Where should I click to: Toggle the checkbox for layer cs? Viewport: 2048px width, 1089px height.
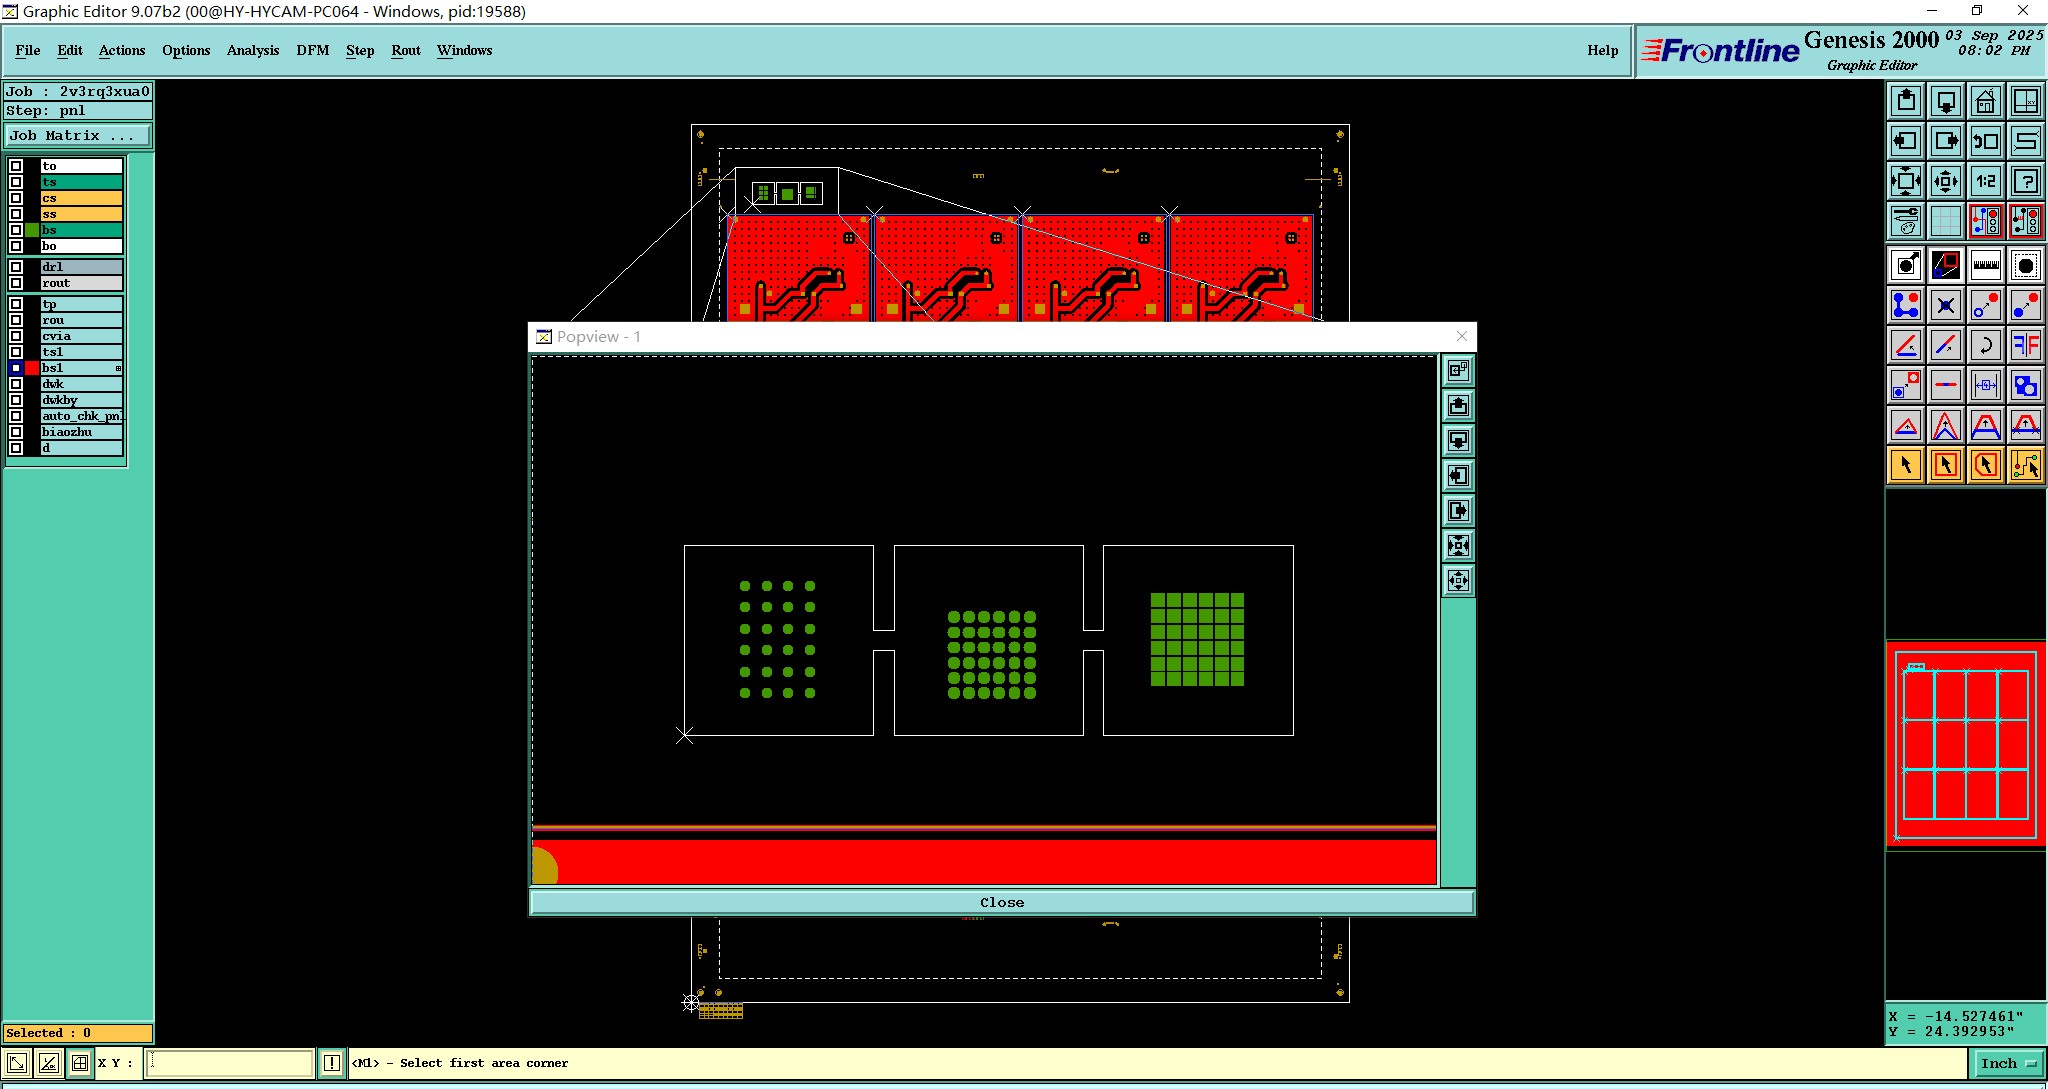click(x=16, y=198)
